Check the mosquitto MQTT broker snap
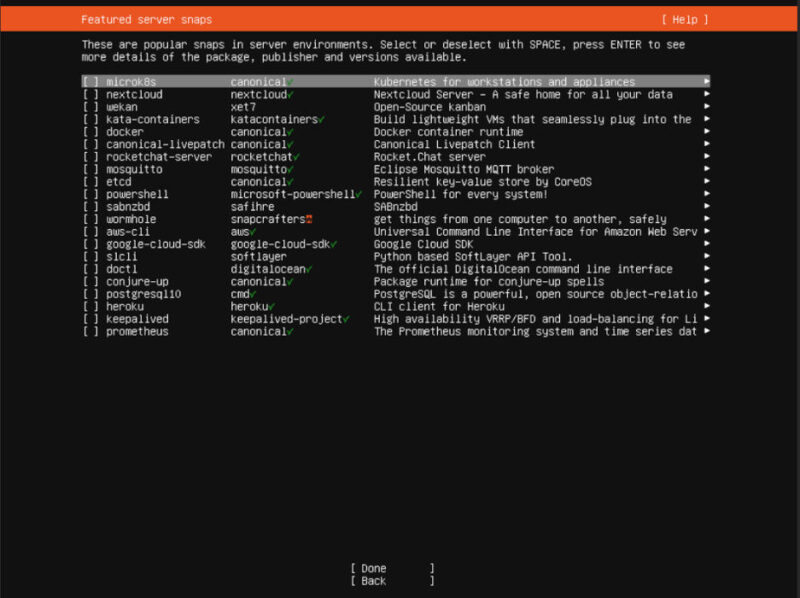This screenshot has height=598, width=800. (x=87, y=169)
